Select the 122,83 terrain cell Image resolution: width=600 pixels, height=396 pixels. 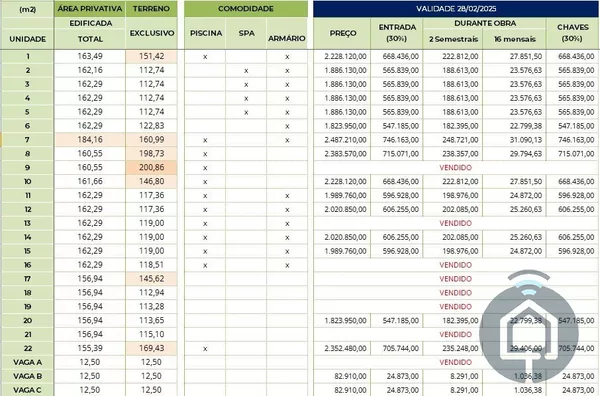152,126
